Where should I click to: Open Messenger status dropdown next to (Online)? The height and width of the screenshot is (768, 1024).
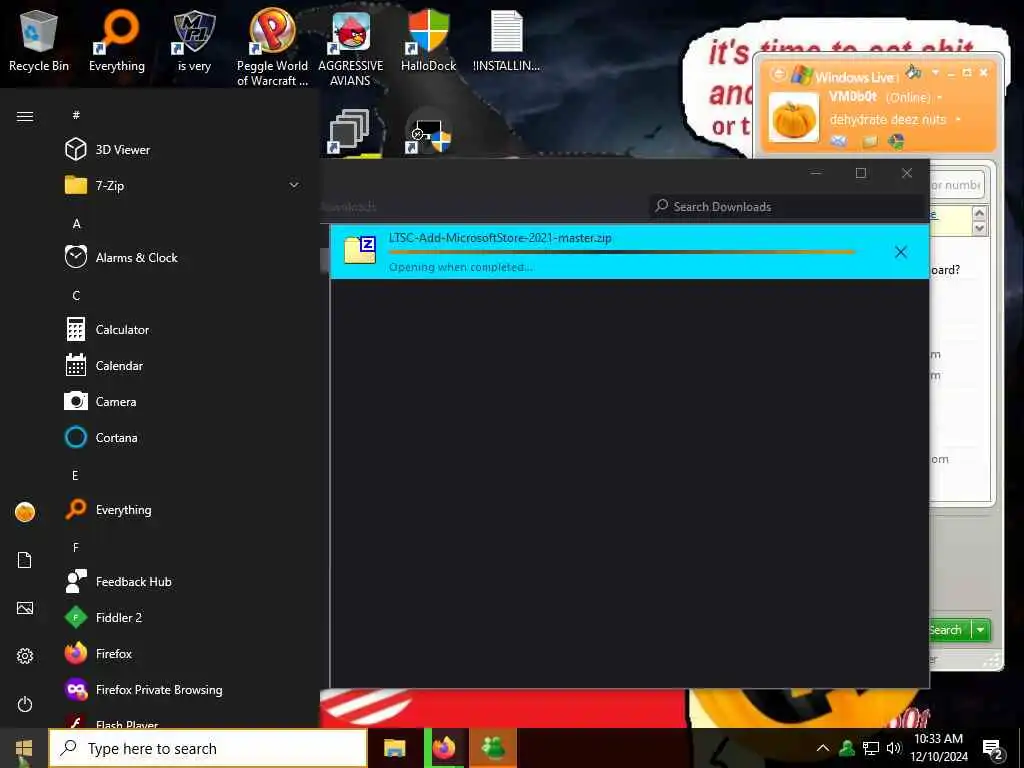tap(940, 98)
